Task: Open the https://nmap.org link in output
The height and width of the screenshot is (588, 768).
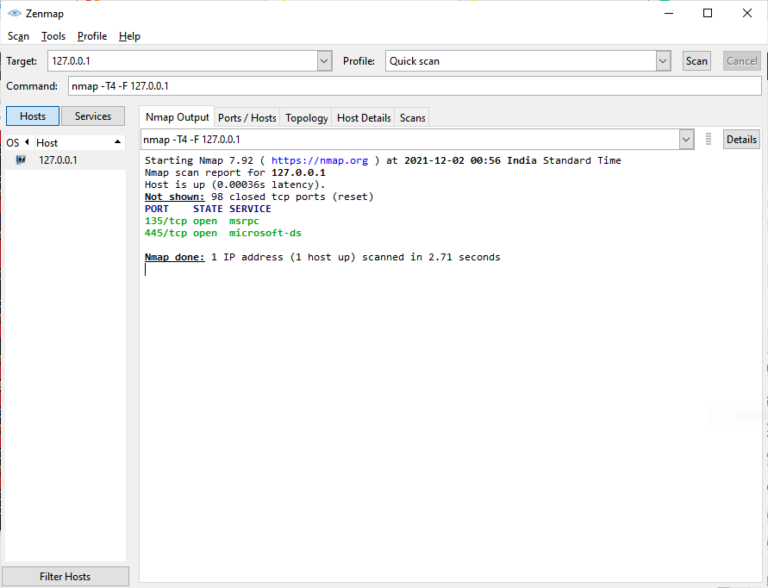Action: coord(319,160)
